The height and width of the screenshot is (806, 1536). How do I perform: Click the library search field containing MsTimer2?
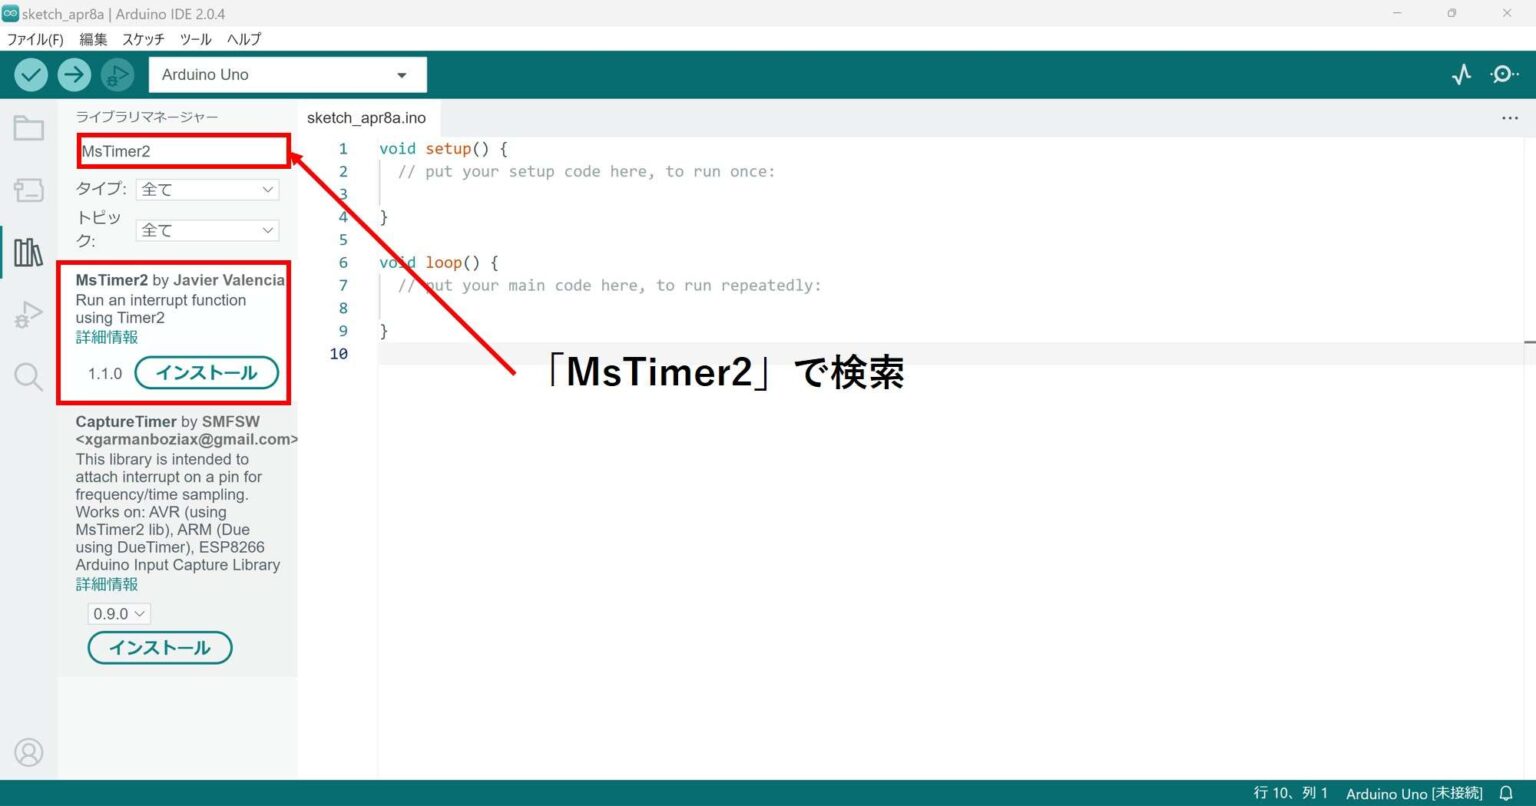pos(182,150)
